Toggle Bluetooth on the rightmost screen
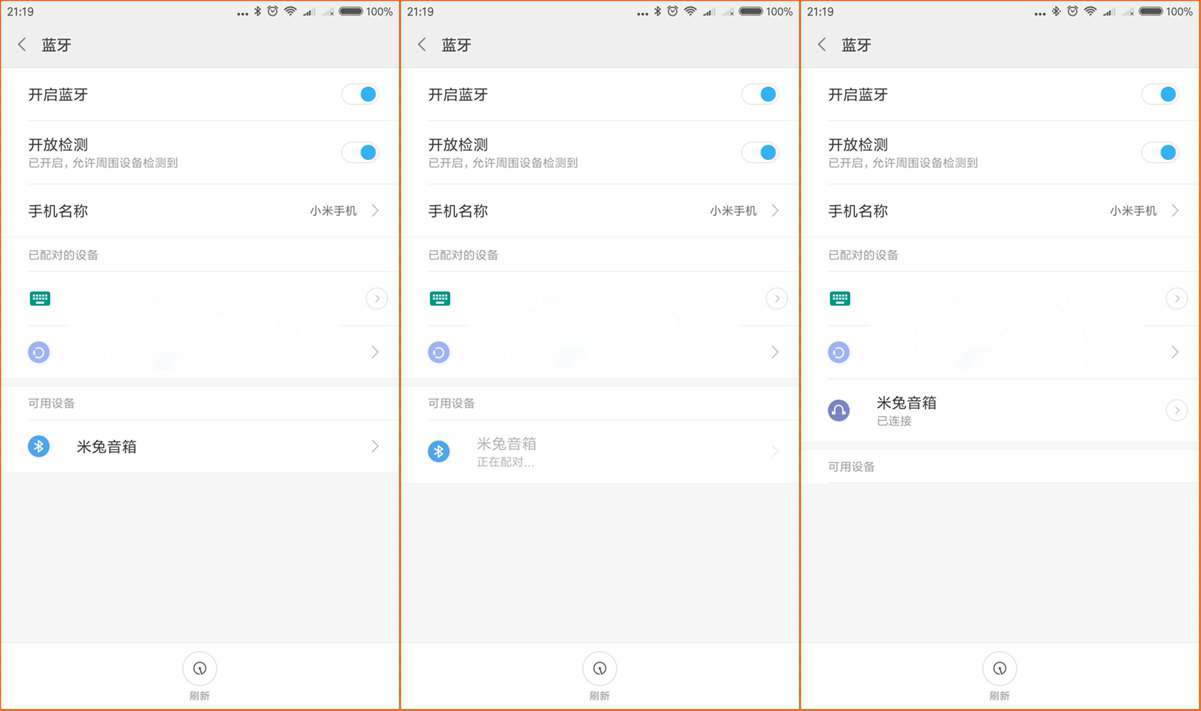The width and height of the screenshot is (1201, 711). click(x=1160, y=93)
